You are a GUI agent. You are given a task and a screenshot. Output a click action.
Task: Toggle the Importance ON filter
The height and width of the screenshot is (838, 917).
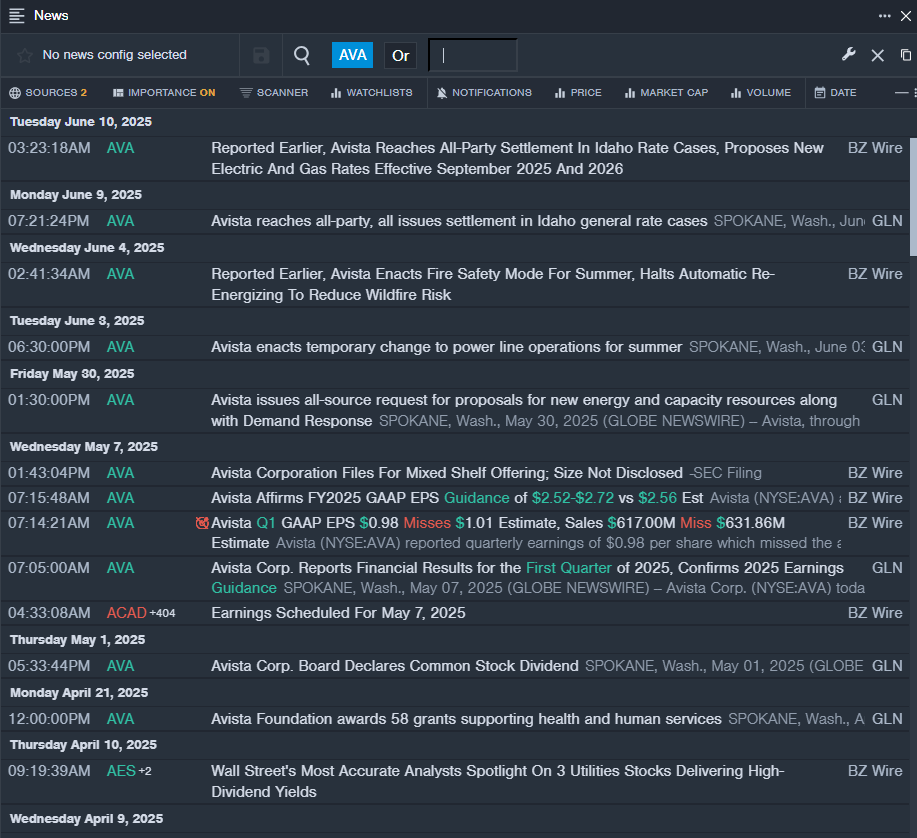[164, 93]
